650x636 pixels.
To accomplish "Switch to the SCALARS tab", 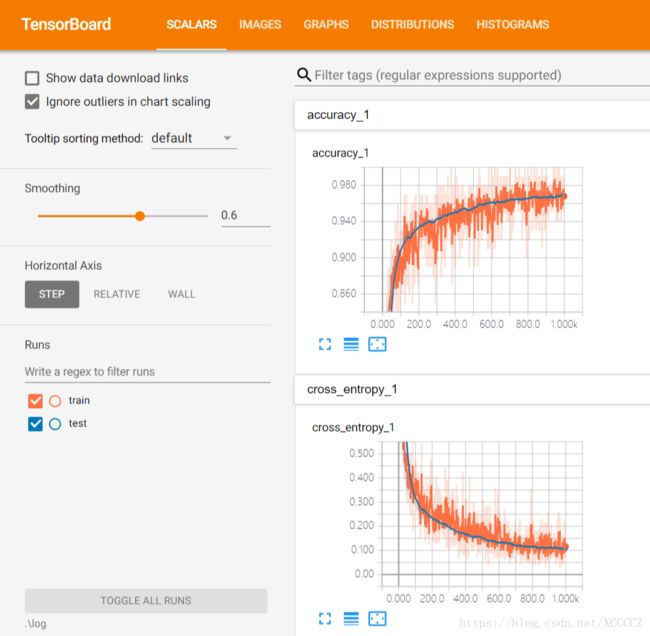I will (x=192, y=24).
